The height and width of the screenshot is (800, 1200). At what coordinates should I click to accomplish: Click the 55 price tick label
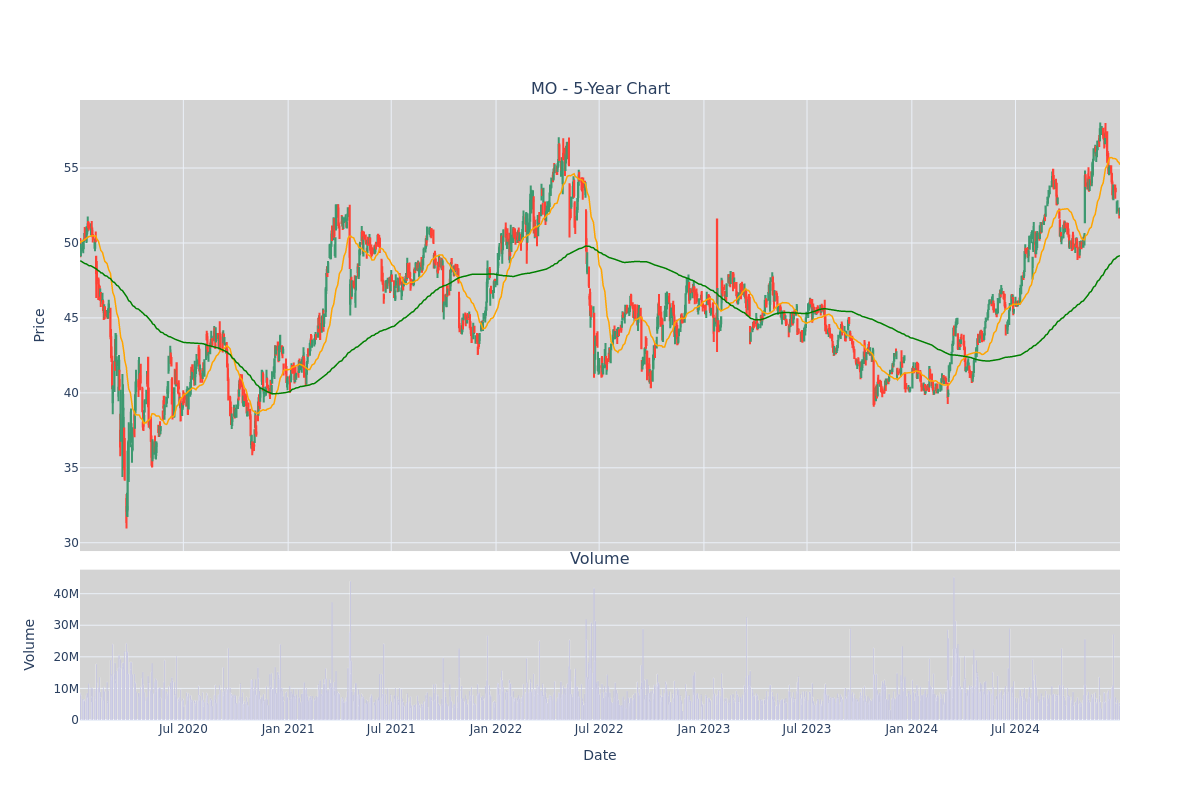point(71,168)
